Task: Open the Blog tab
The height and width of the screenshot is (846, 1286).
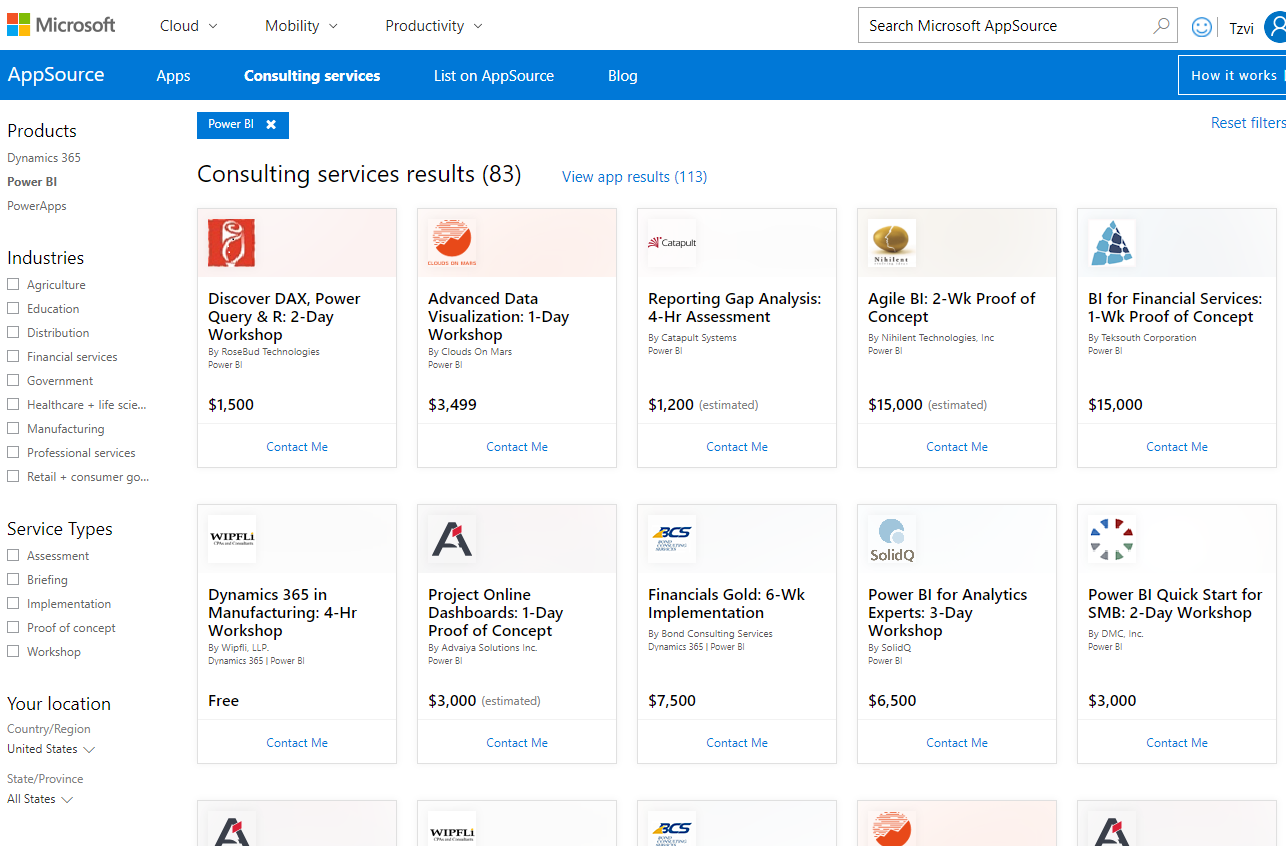Action: point(623,76)
